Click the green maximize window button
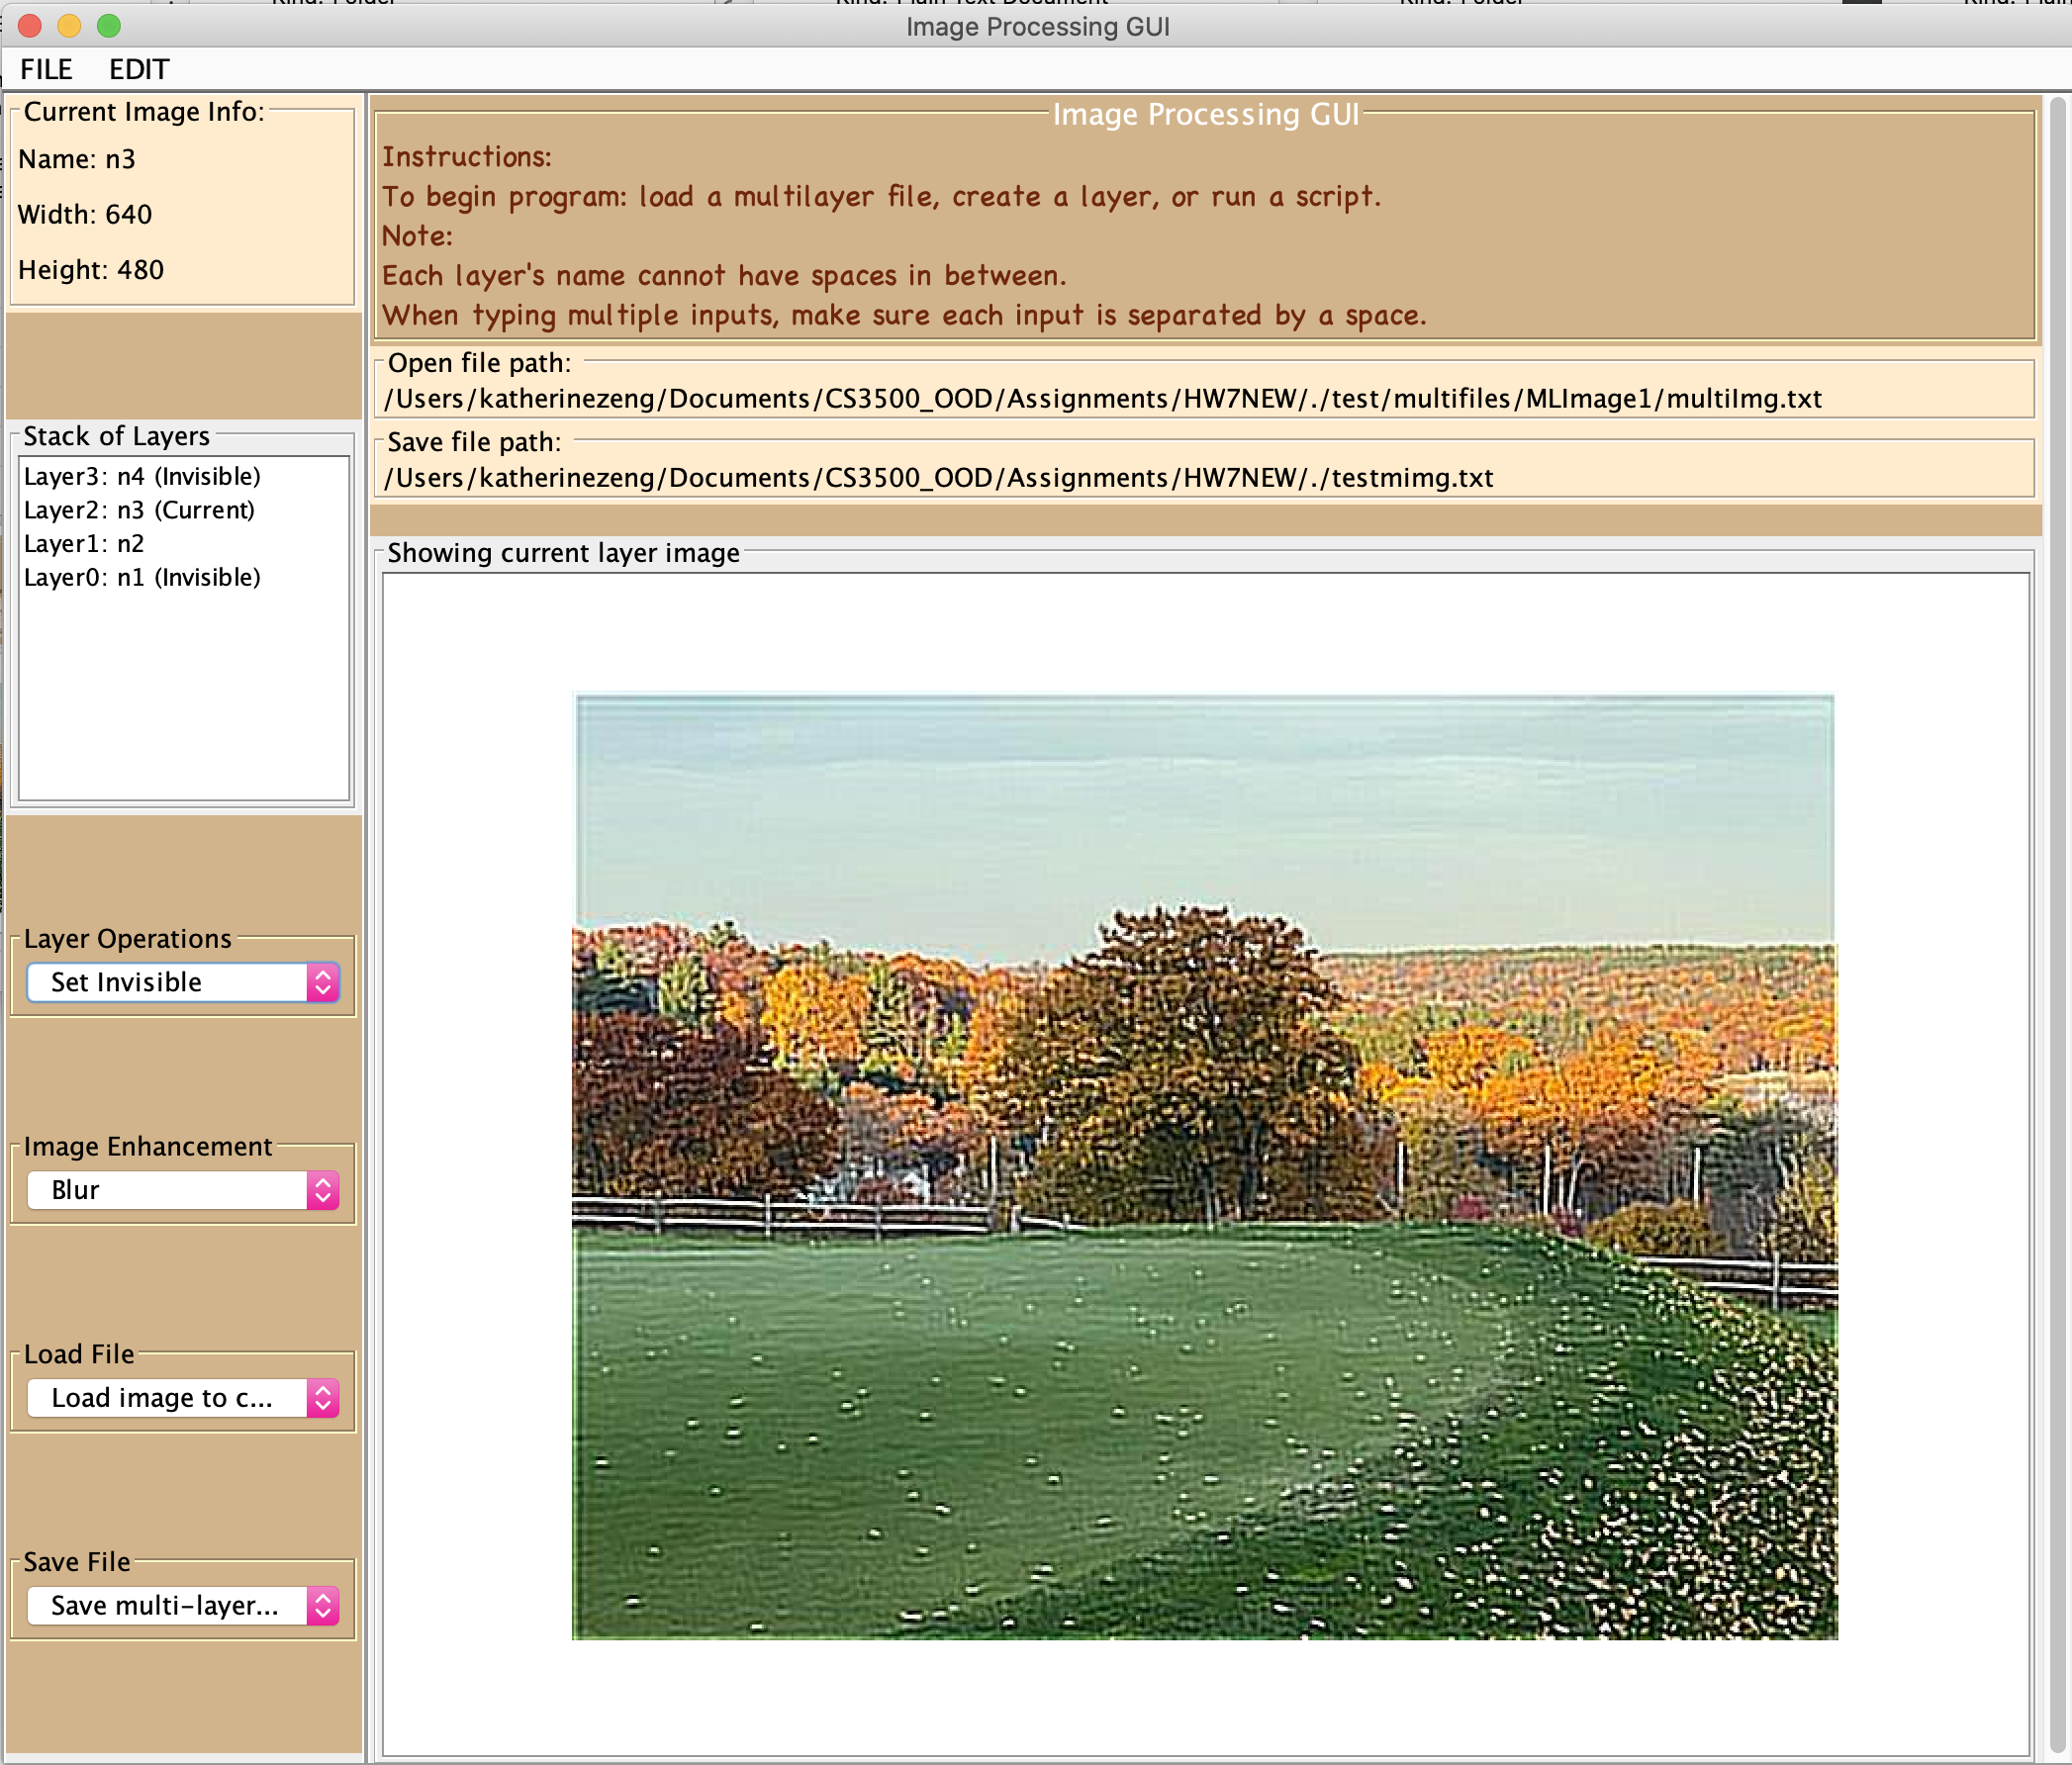Image resolution: width=2072 pixels, height=1765 pixels. tap(109, 26)
